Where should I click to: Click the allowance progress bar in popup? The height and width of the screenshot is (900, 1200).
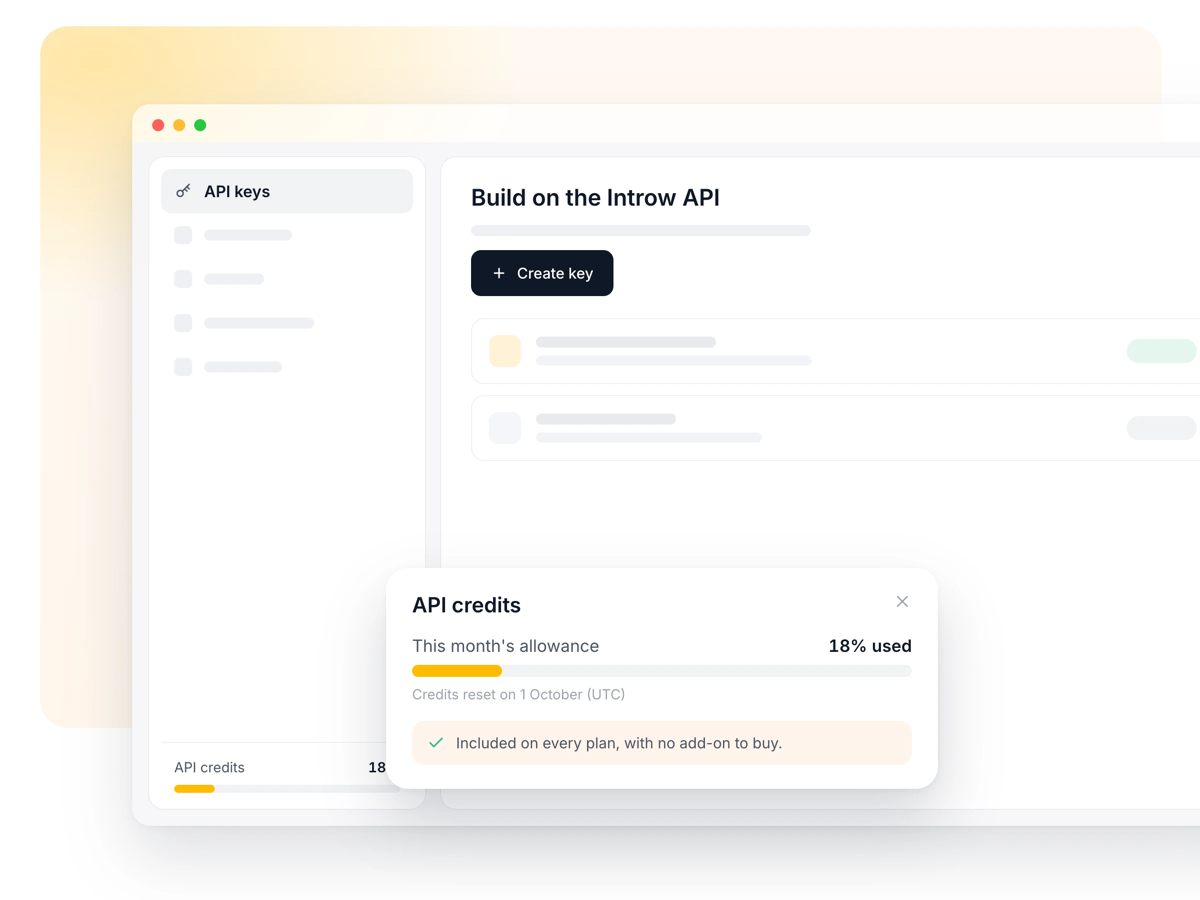pyautogui.click(x=662, y=671)
